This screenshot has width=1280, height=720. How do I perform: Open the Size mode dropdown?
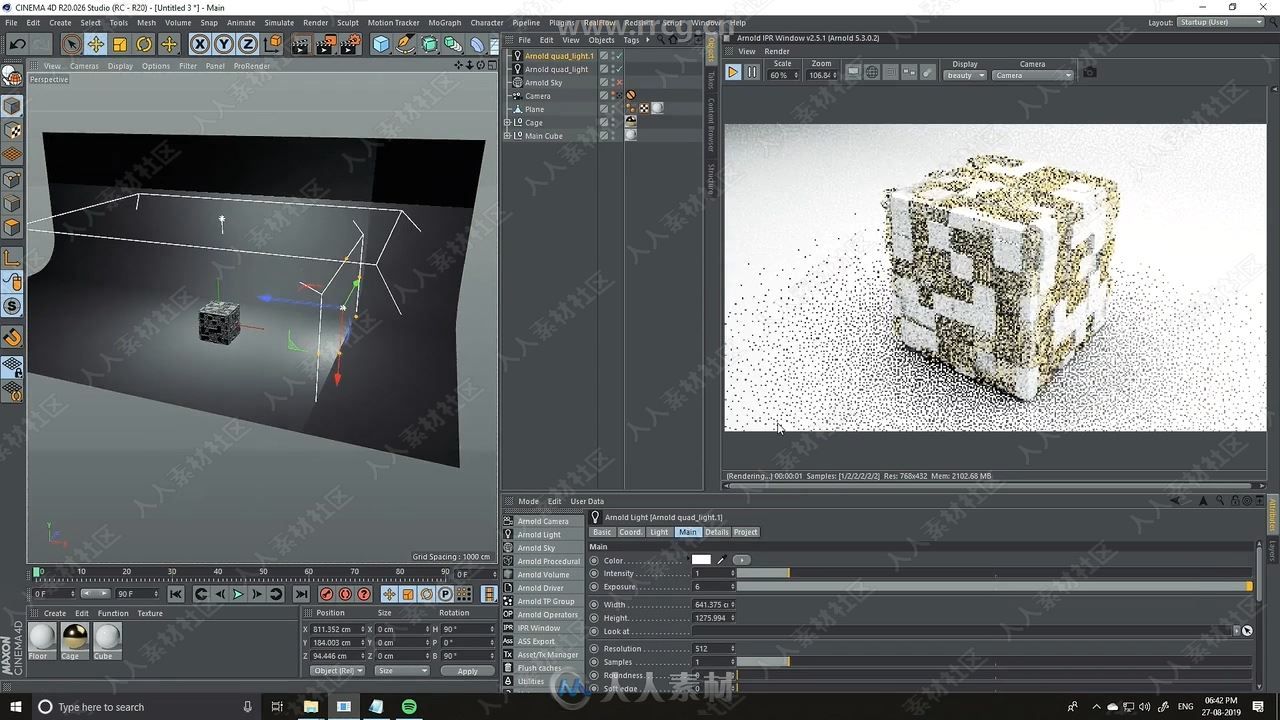click(x=401, y=671)
